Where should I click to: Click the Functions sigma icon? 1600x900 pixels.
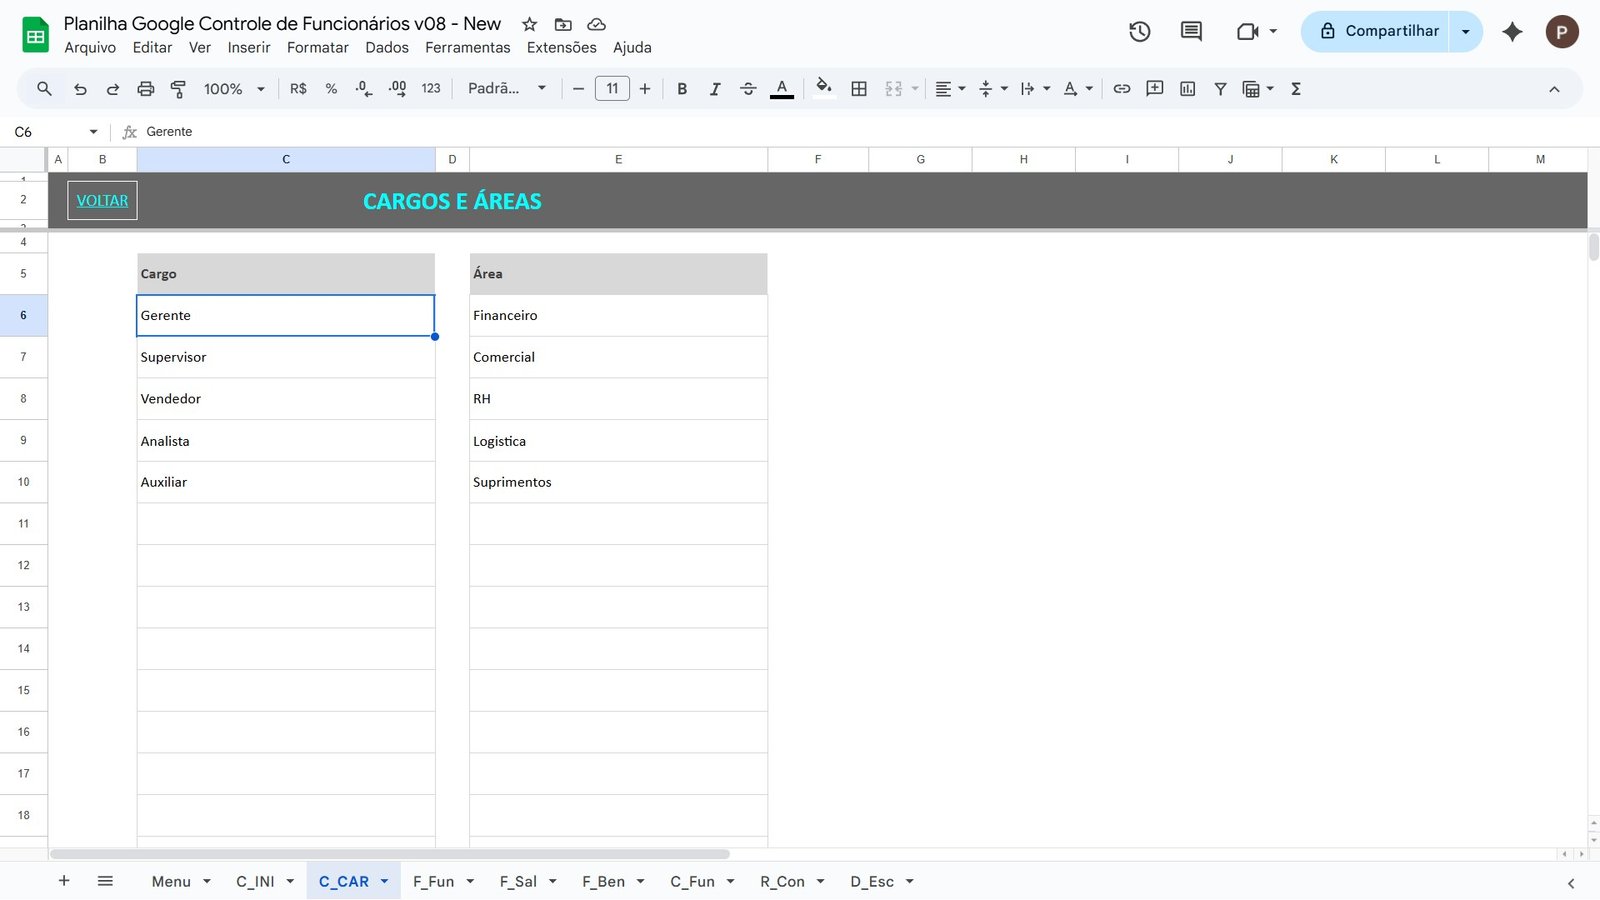(x=1295, y=88)
